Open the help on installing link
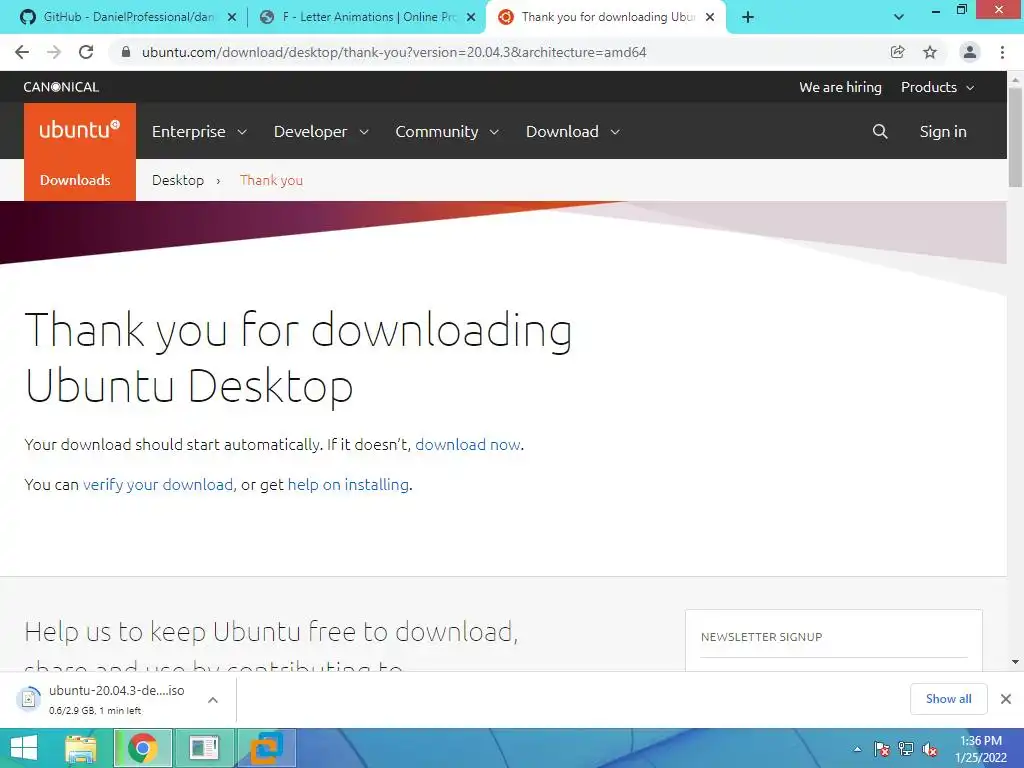The height and width of the screenshot is (768, 1024). click(x=348, y=485)
